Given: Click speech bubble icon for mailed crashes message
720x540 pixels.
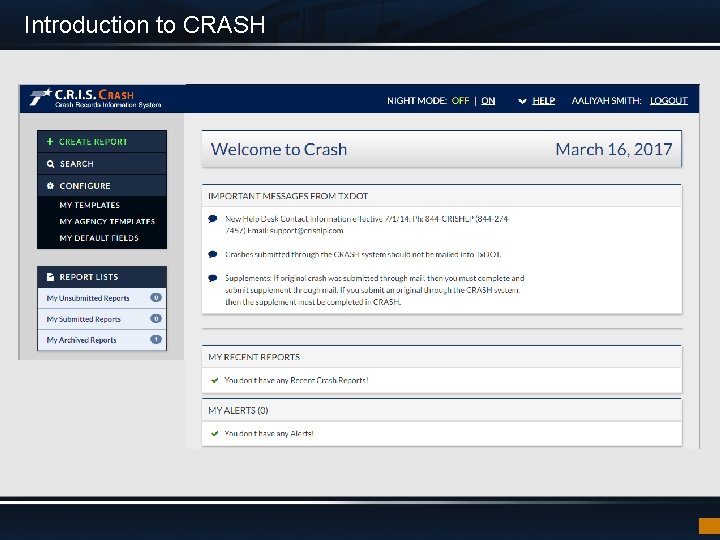Looking at the screenshot, I should coord(213,254).
